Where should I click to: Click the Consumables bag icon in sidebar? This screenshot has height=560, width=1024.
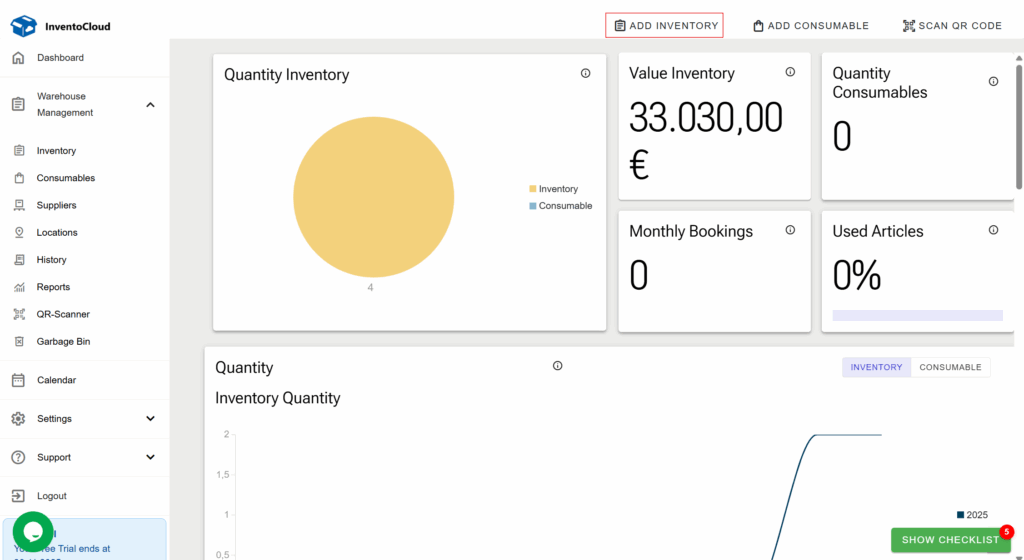coord(20,178)
